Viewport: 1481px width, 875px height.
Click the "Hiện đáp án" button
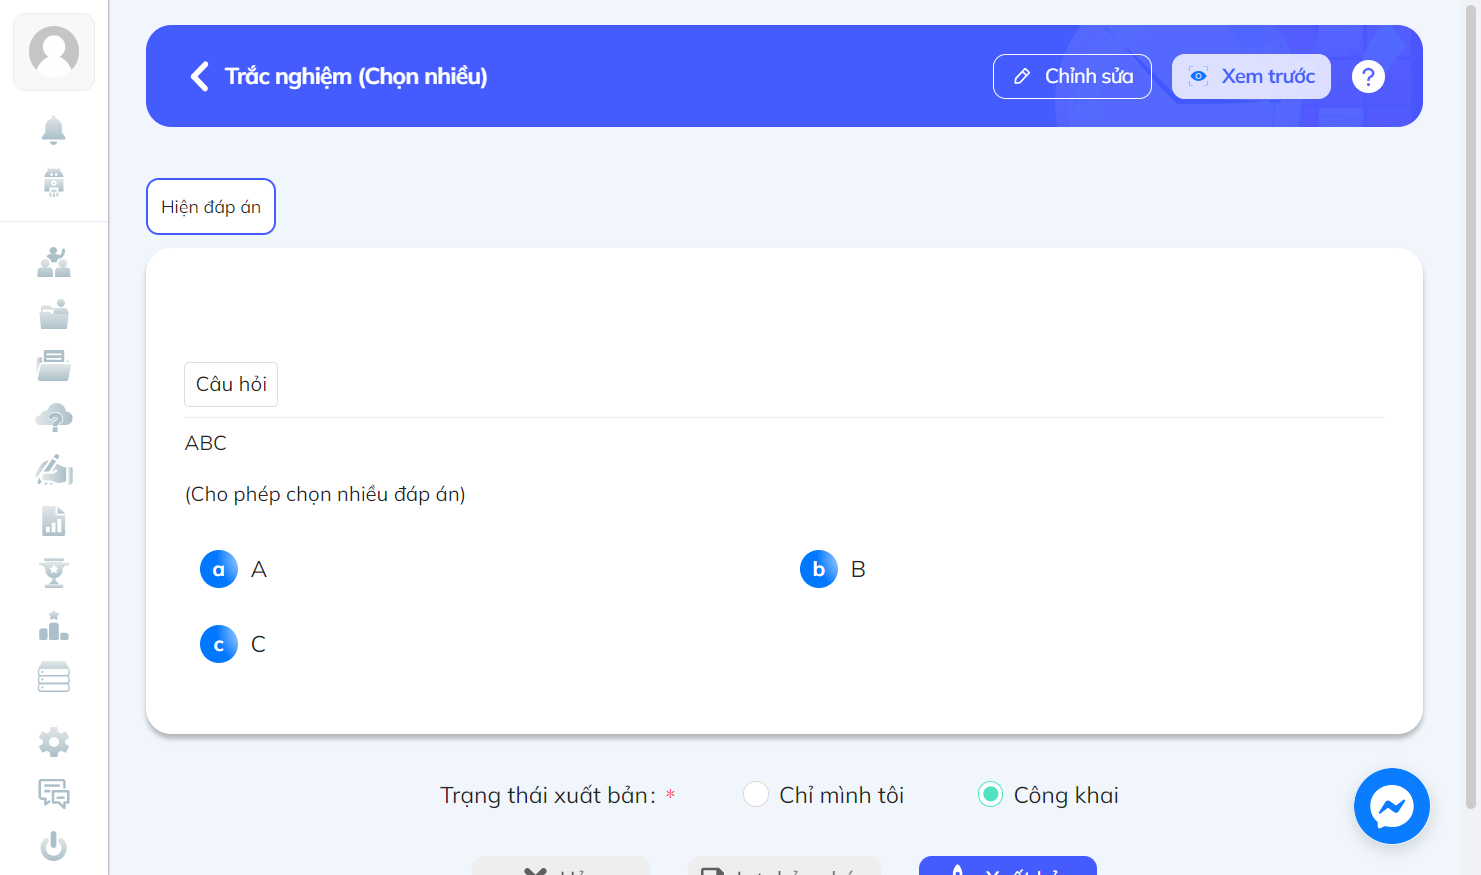[211, 207]
